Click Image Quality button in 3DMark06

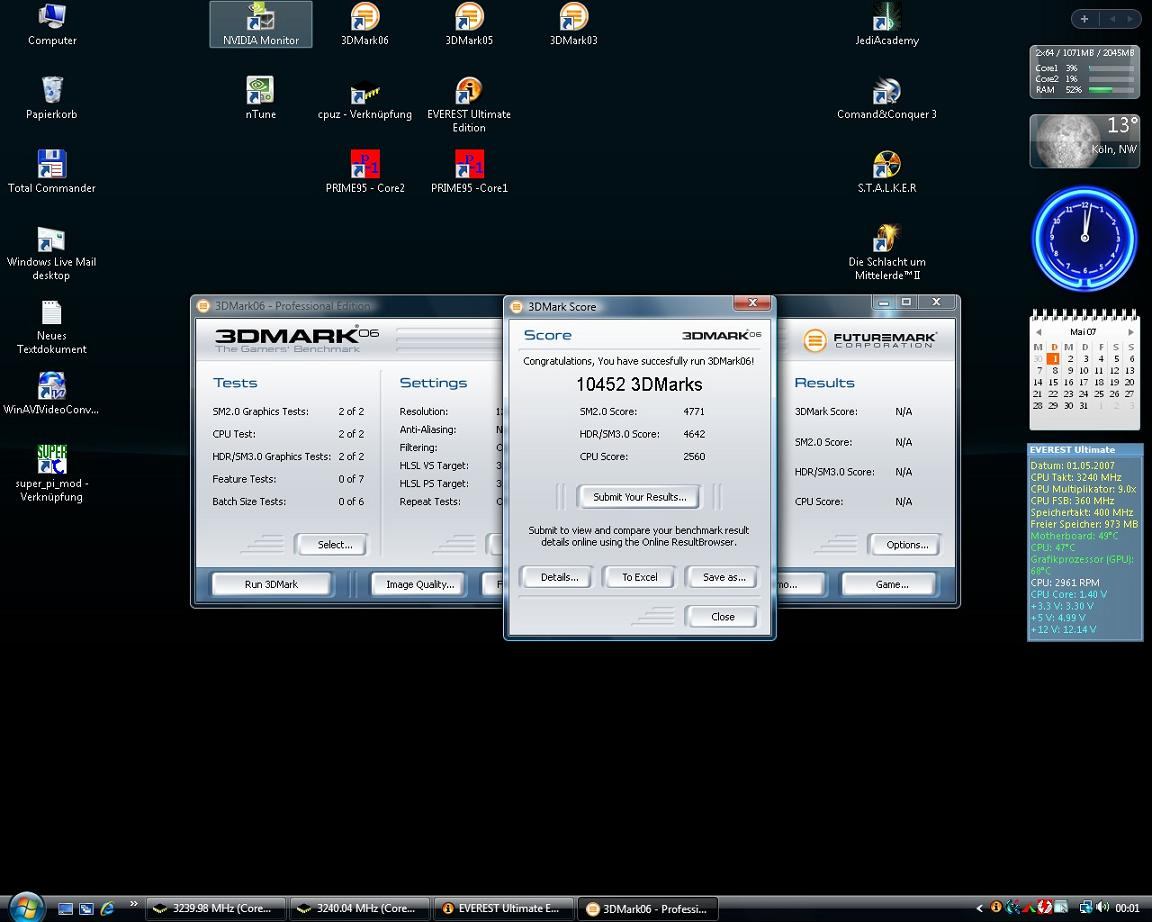(420, 584)
